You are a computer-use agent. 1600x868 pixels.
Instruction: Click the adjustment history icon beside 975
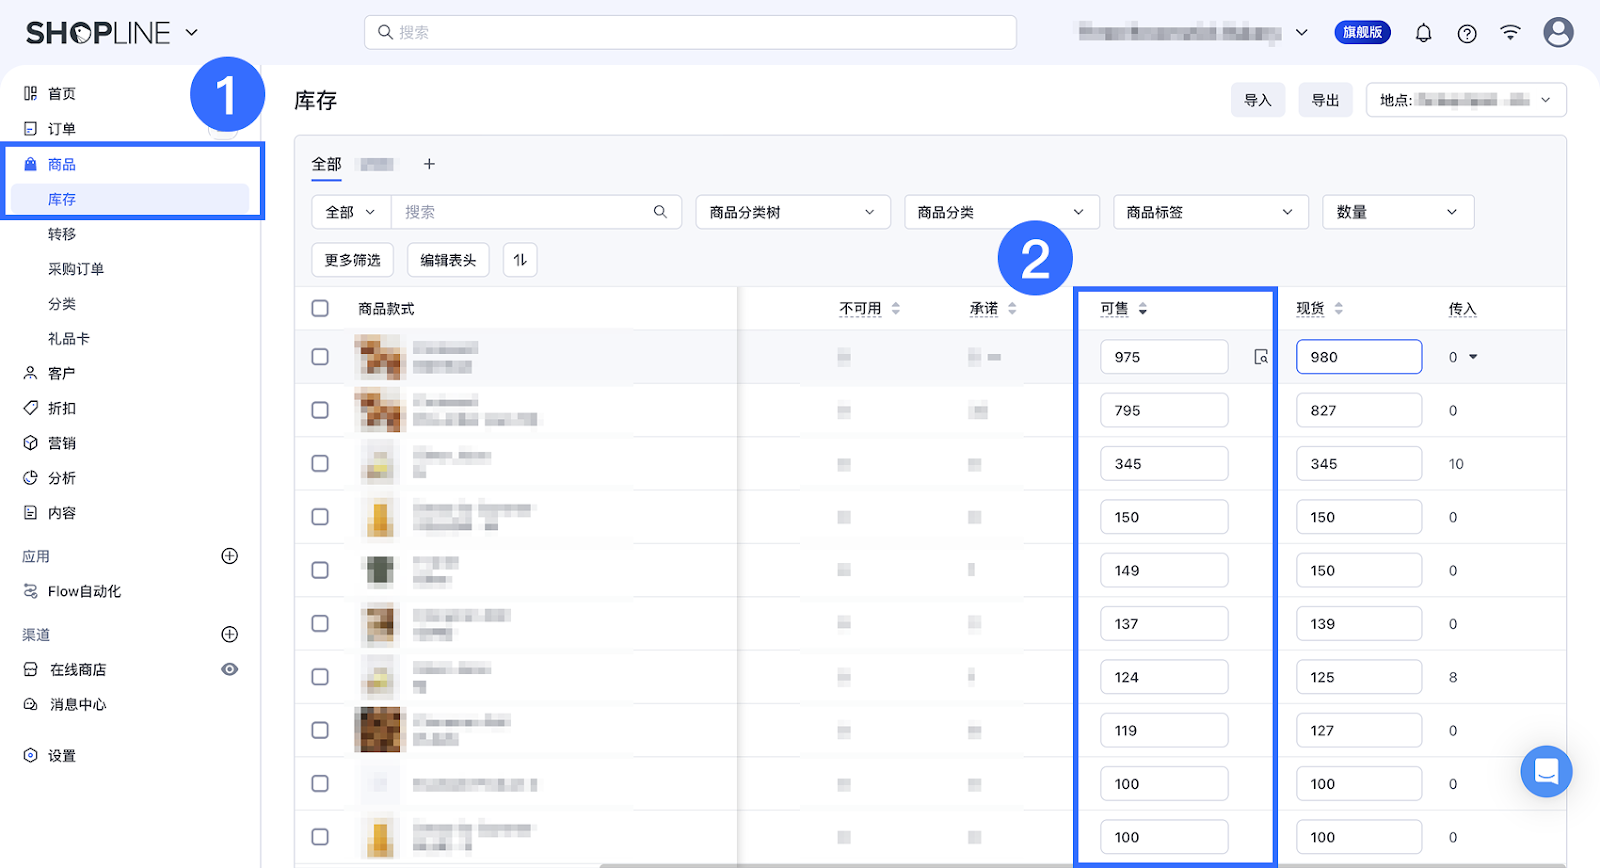coord(1261,357)
